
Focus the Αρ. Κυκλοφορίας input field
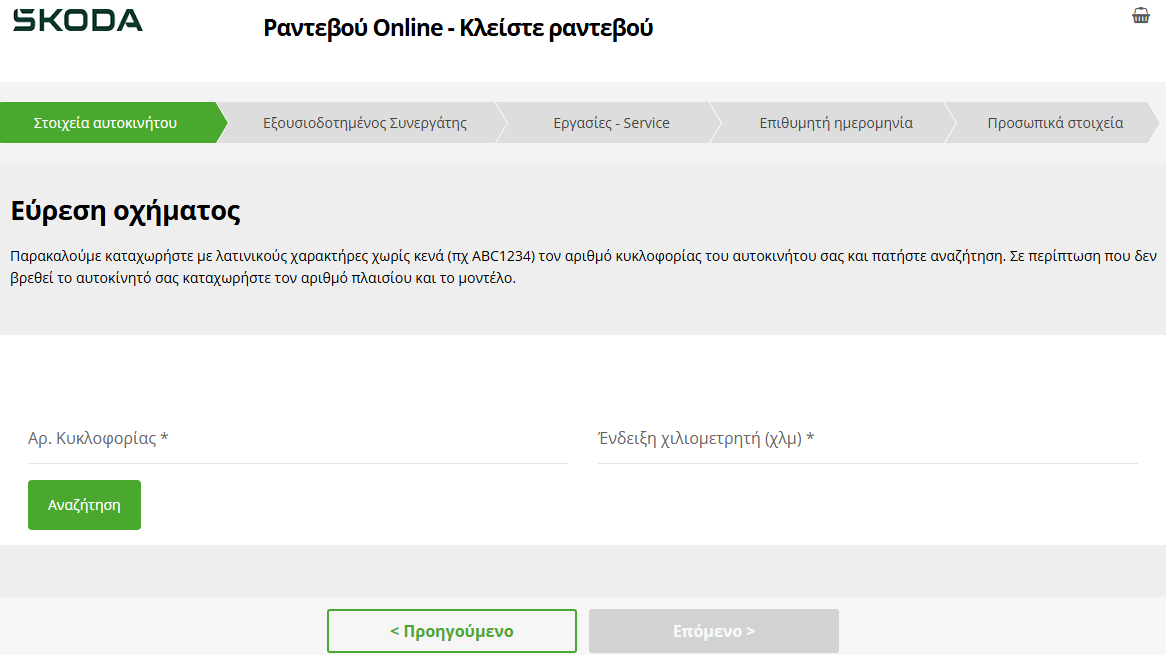[297, 439]
